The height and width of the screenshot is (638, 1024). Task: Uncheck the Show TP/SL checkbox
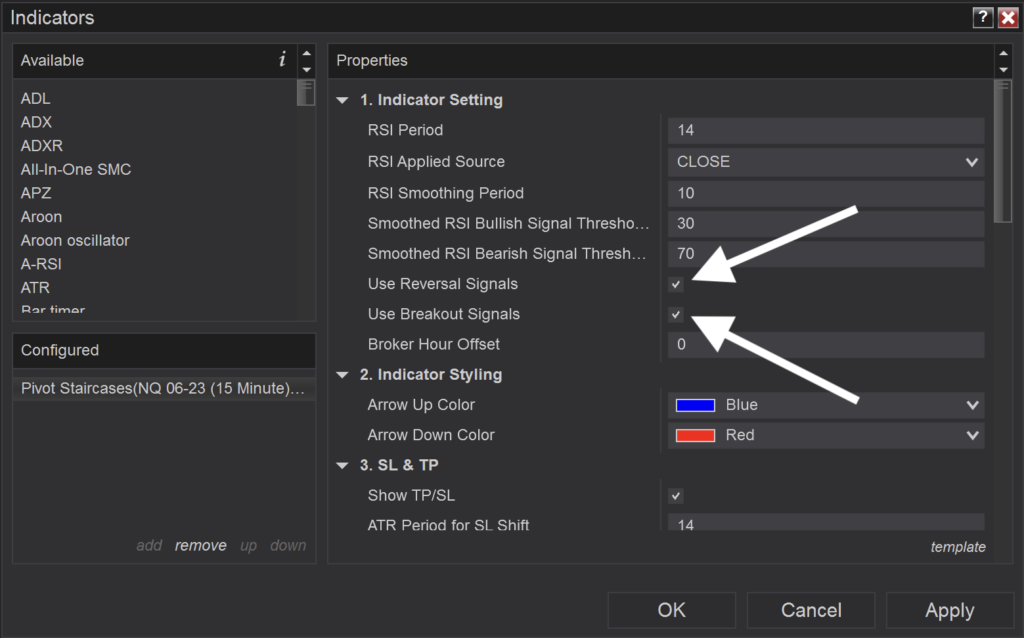click(676, 496)
